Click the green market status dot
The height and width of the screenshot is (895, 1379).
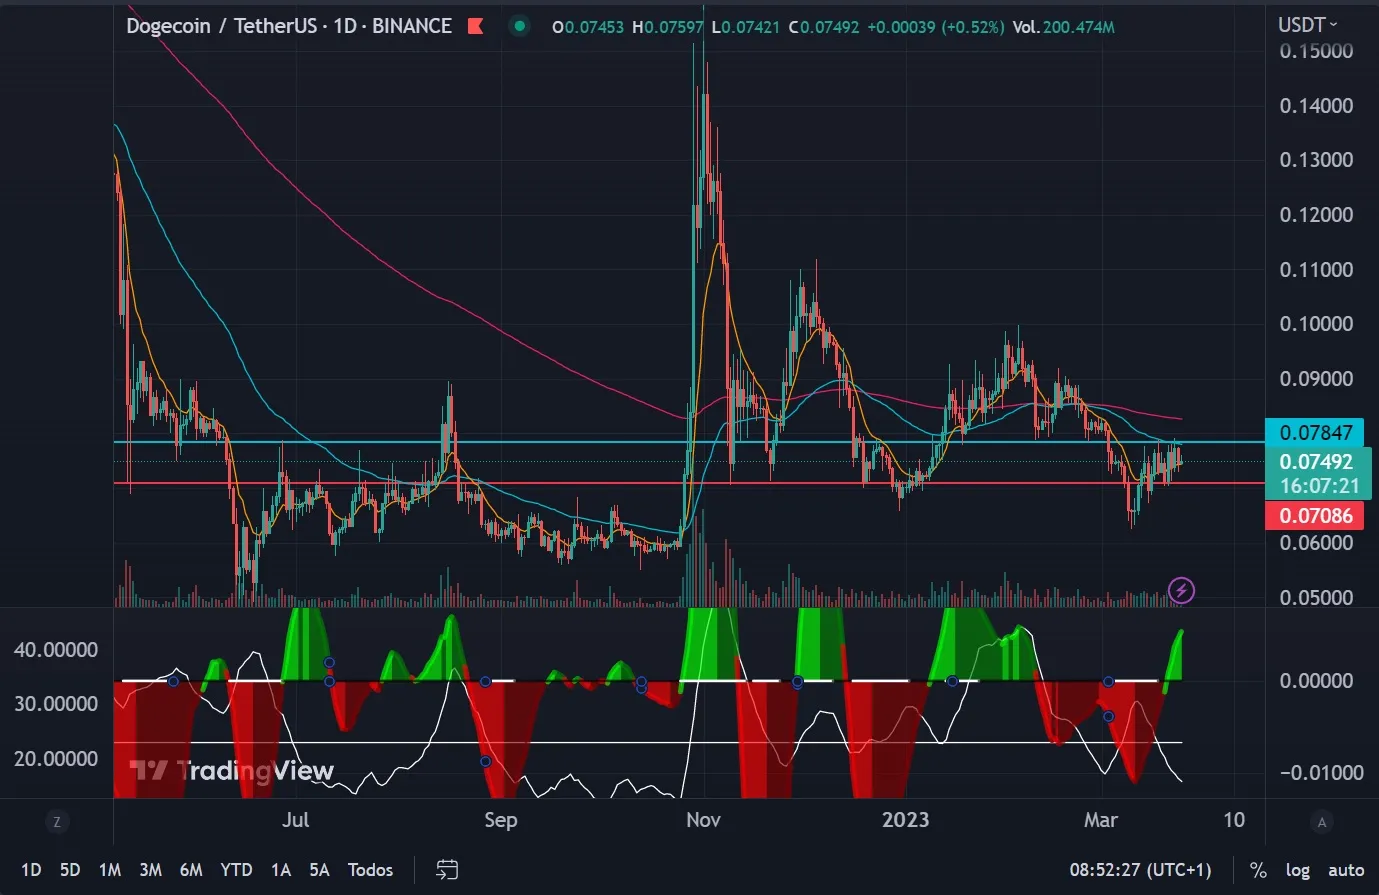pyautogui.click(x=519, y=26)
